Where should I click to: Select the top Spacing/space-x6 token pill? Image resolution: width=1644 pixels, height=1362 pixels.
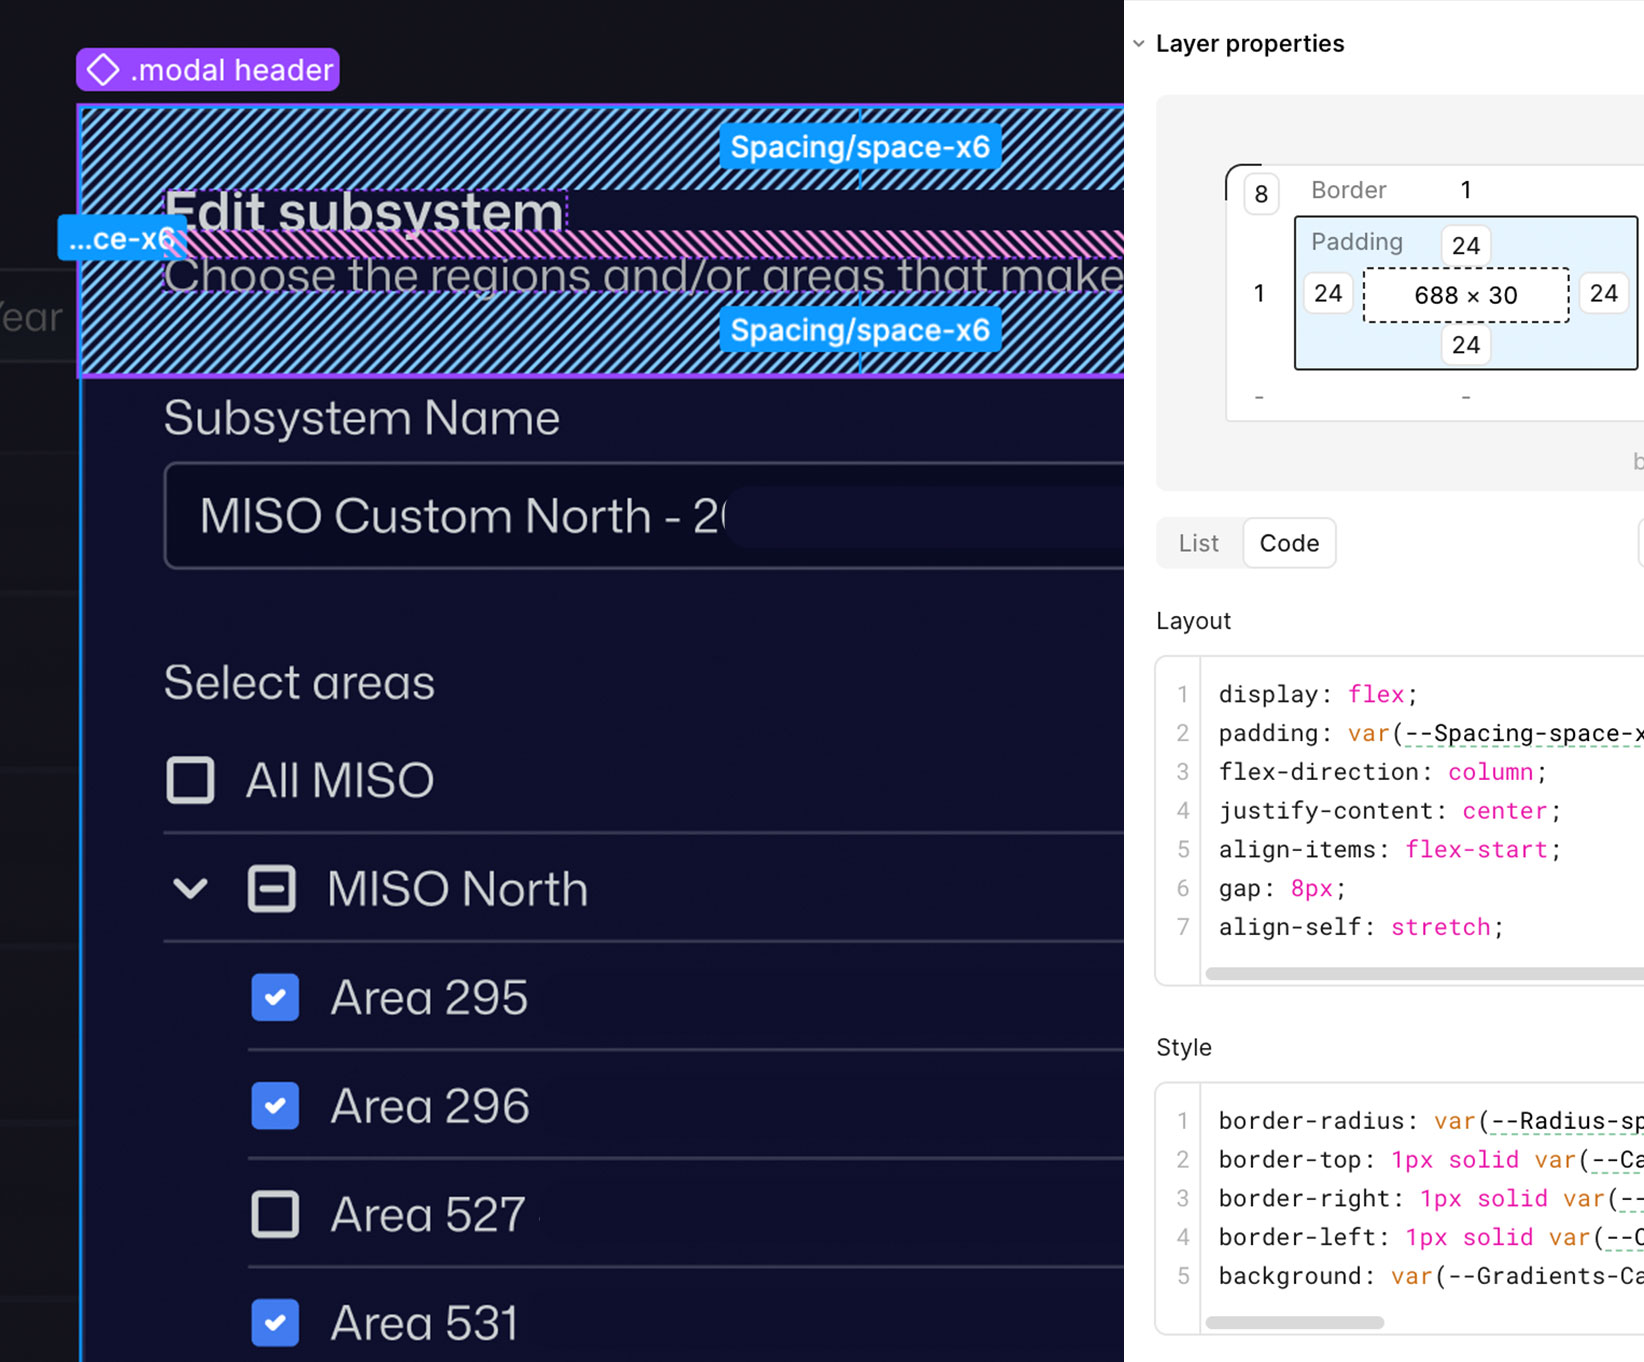[860, 147]
